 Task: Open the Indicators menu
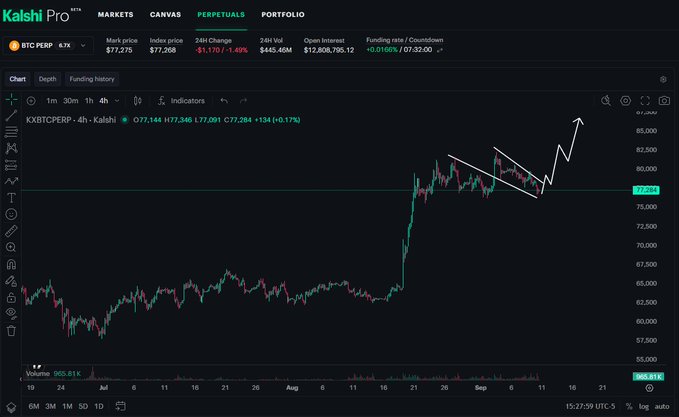tap(181, 101)
